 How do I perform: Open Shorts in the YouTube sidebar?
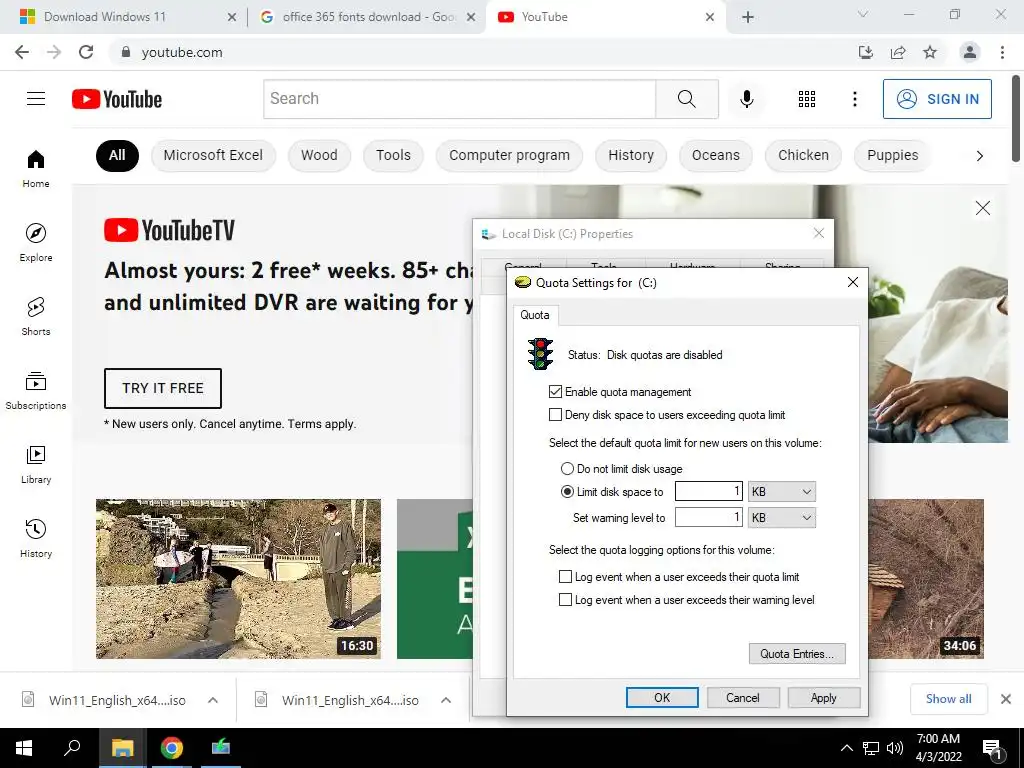36,316
